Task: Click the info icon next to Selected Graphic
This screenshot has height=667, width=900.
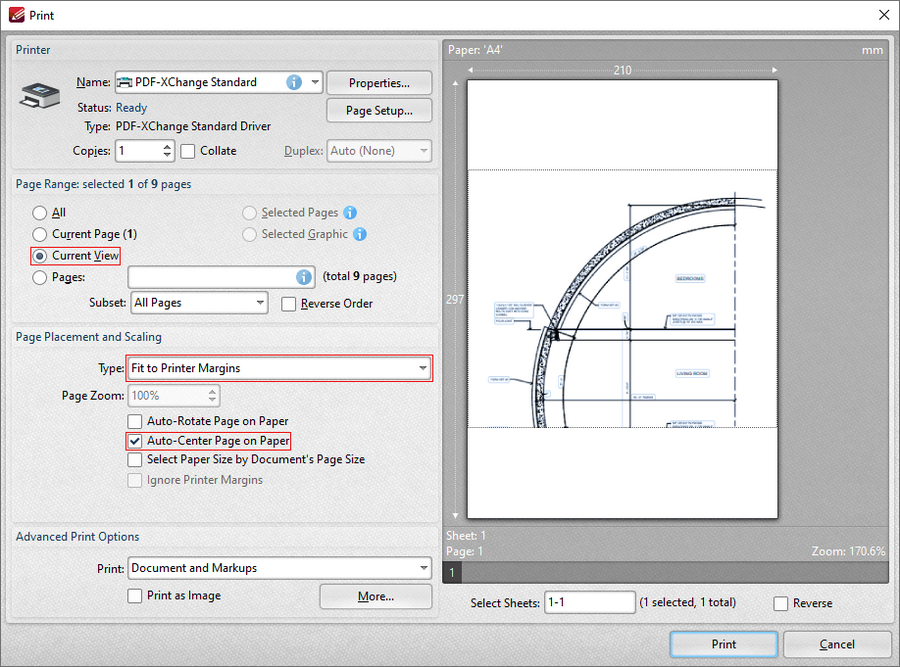Action: pyautogui.click(x=360, y=234)
